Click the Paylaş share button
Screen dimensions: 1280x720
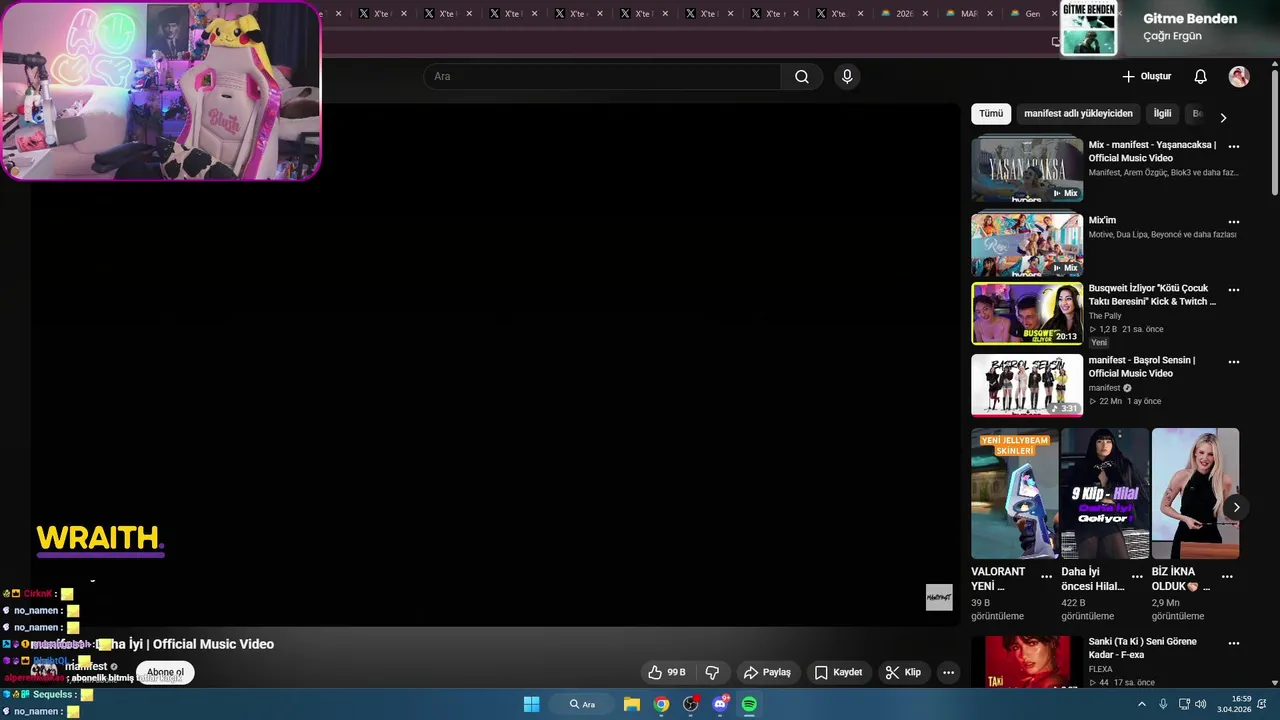(x=767, y=673)
